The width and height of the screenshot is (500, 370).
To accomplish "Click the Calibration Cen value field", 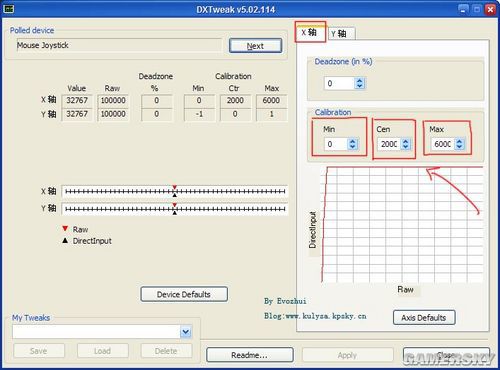I will click(x=389, y=144).
